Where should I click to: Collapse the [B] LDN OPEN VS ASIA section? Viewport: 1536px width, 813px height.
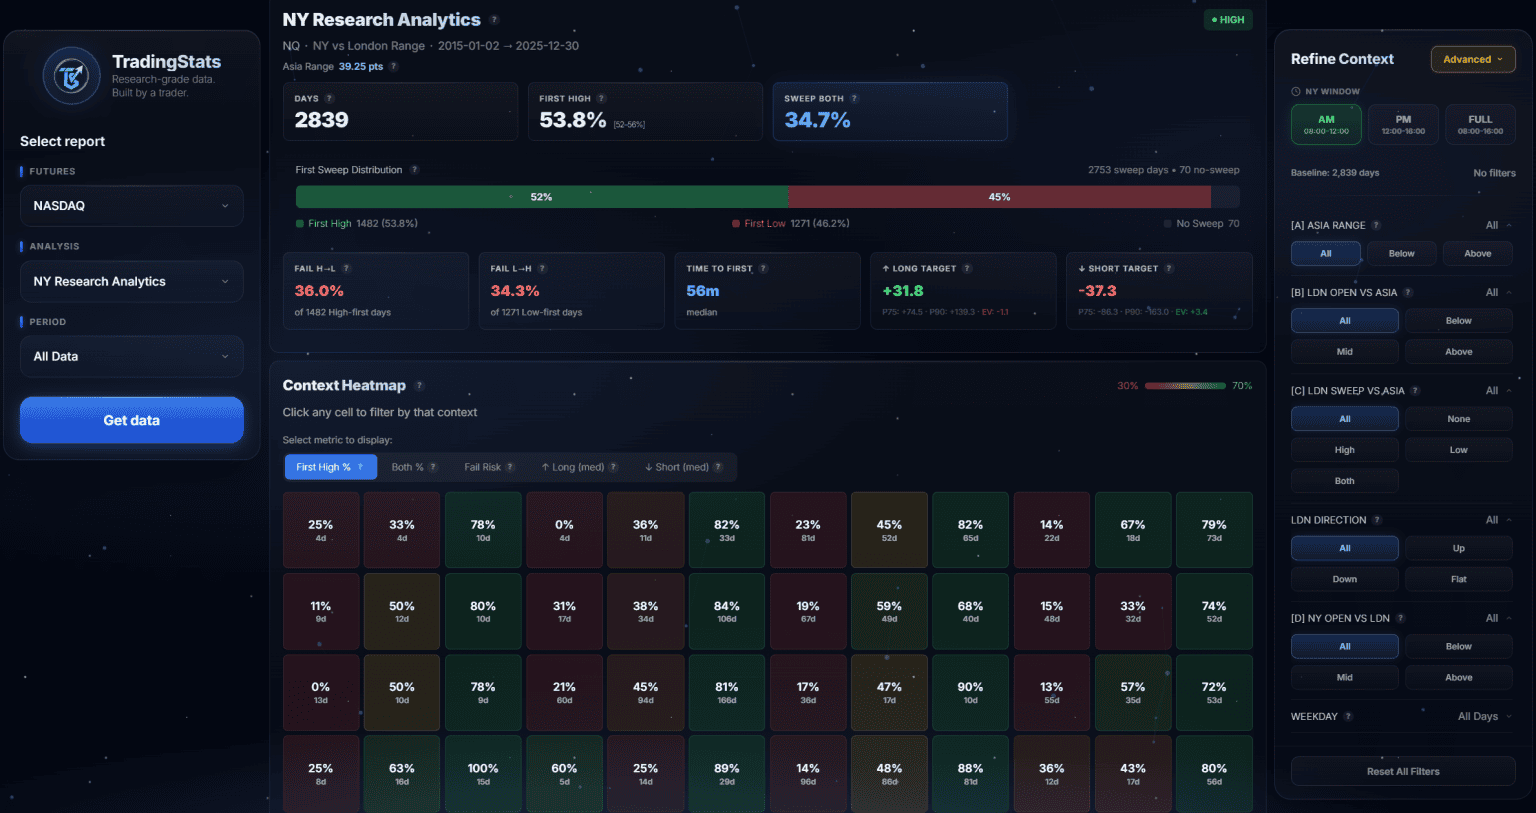(x=1508, y=292)
